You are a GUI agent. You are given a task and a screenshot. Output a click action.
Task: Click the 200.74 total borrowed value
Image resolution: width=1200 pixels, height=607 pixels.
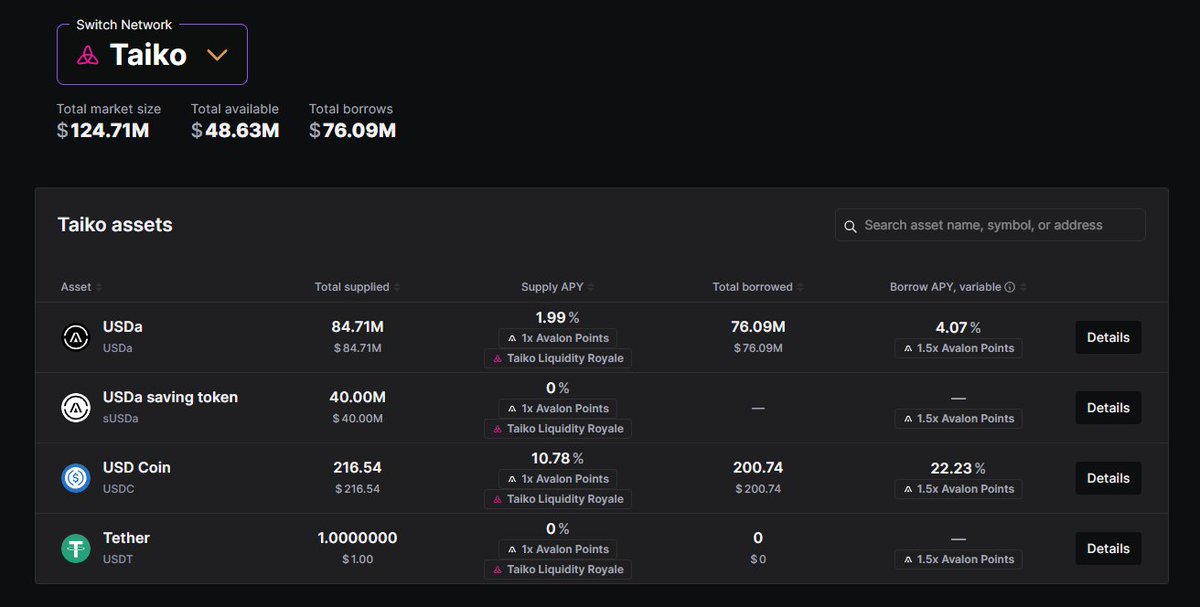tap(757, 467)
